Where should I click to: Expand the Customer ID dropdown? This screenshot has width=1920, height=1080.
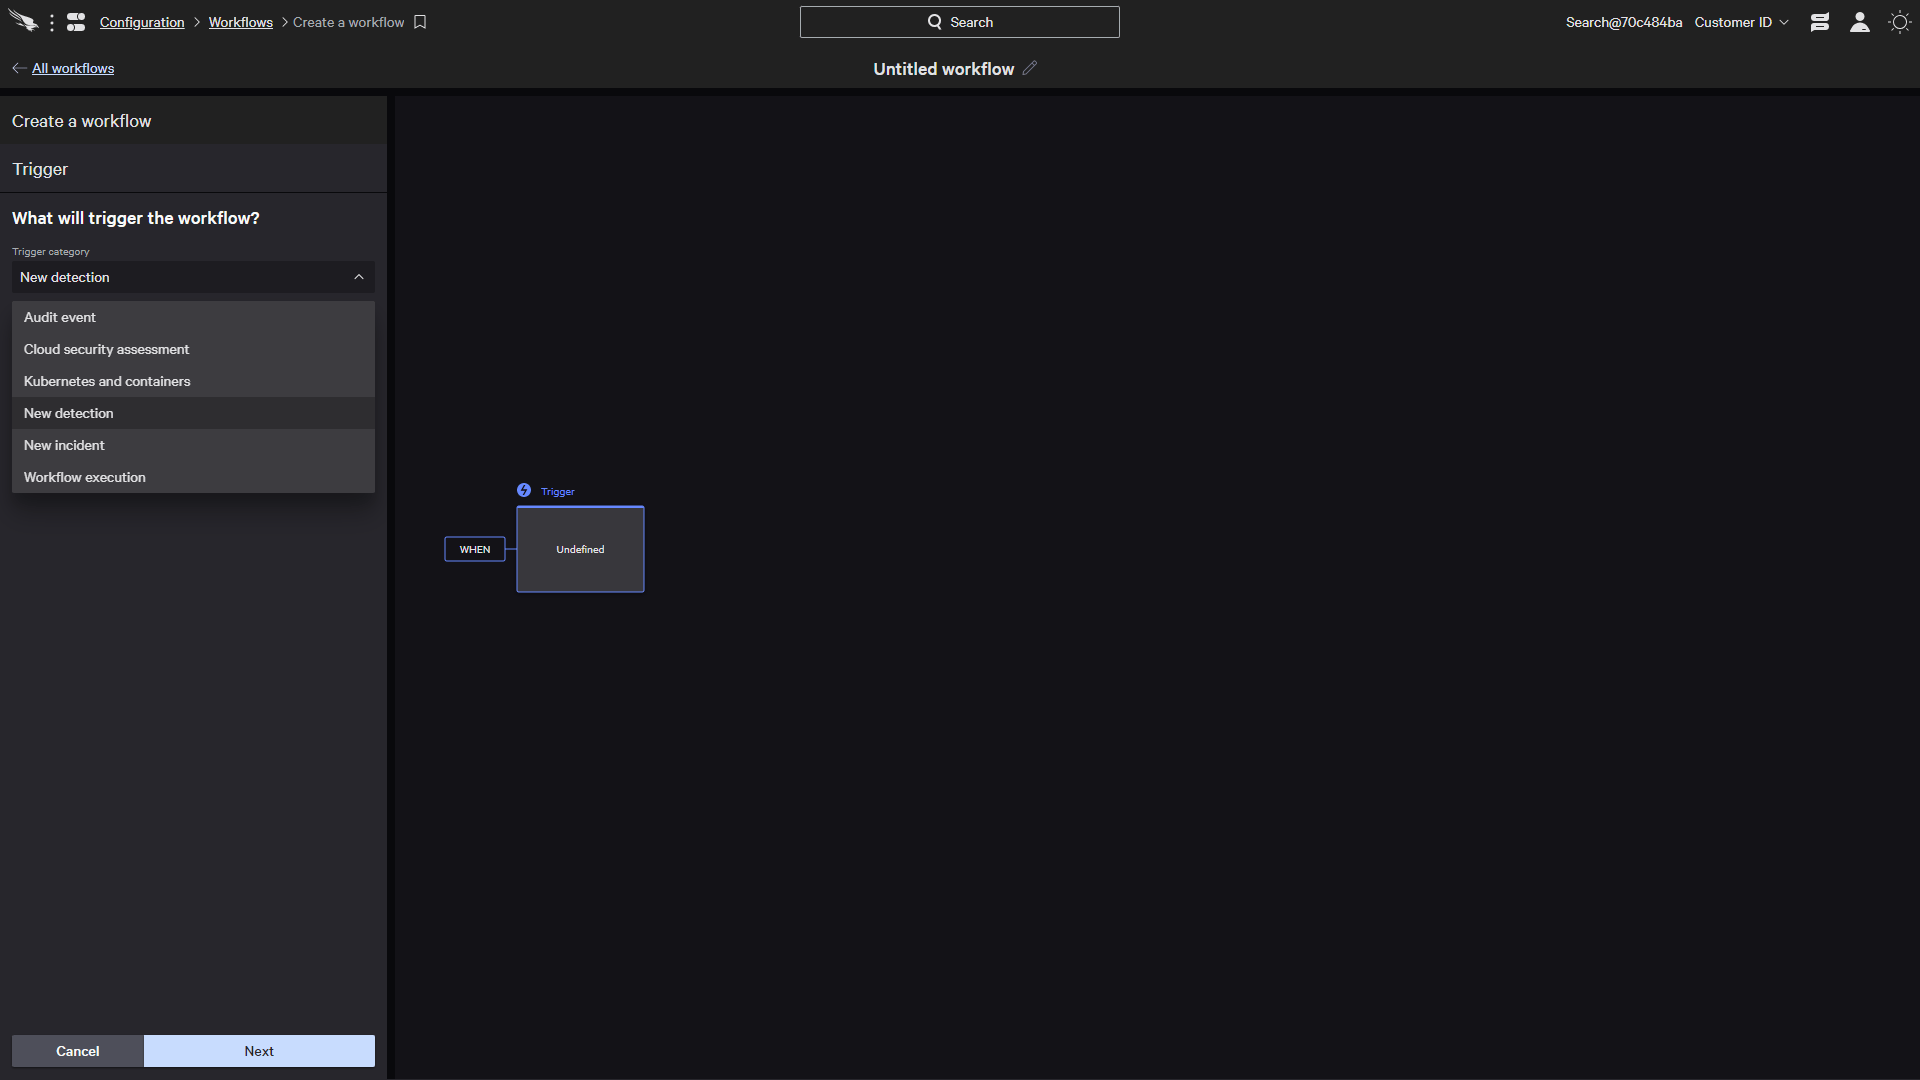[x=1741, y=22]
